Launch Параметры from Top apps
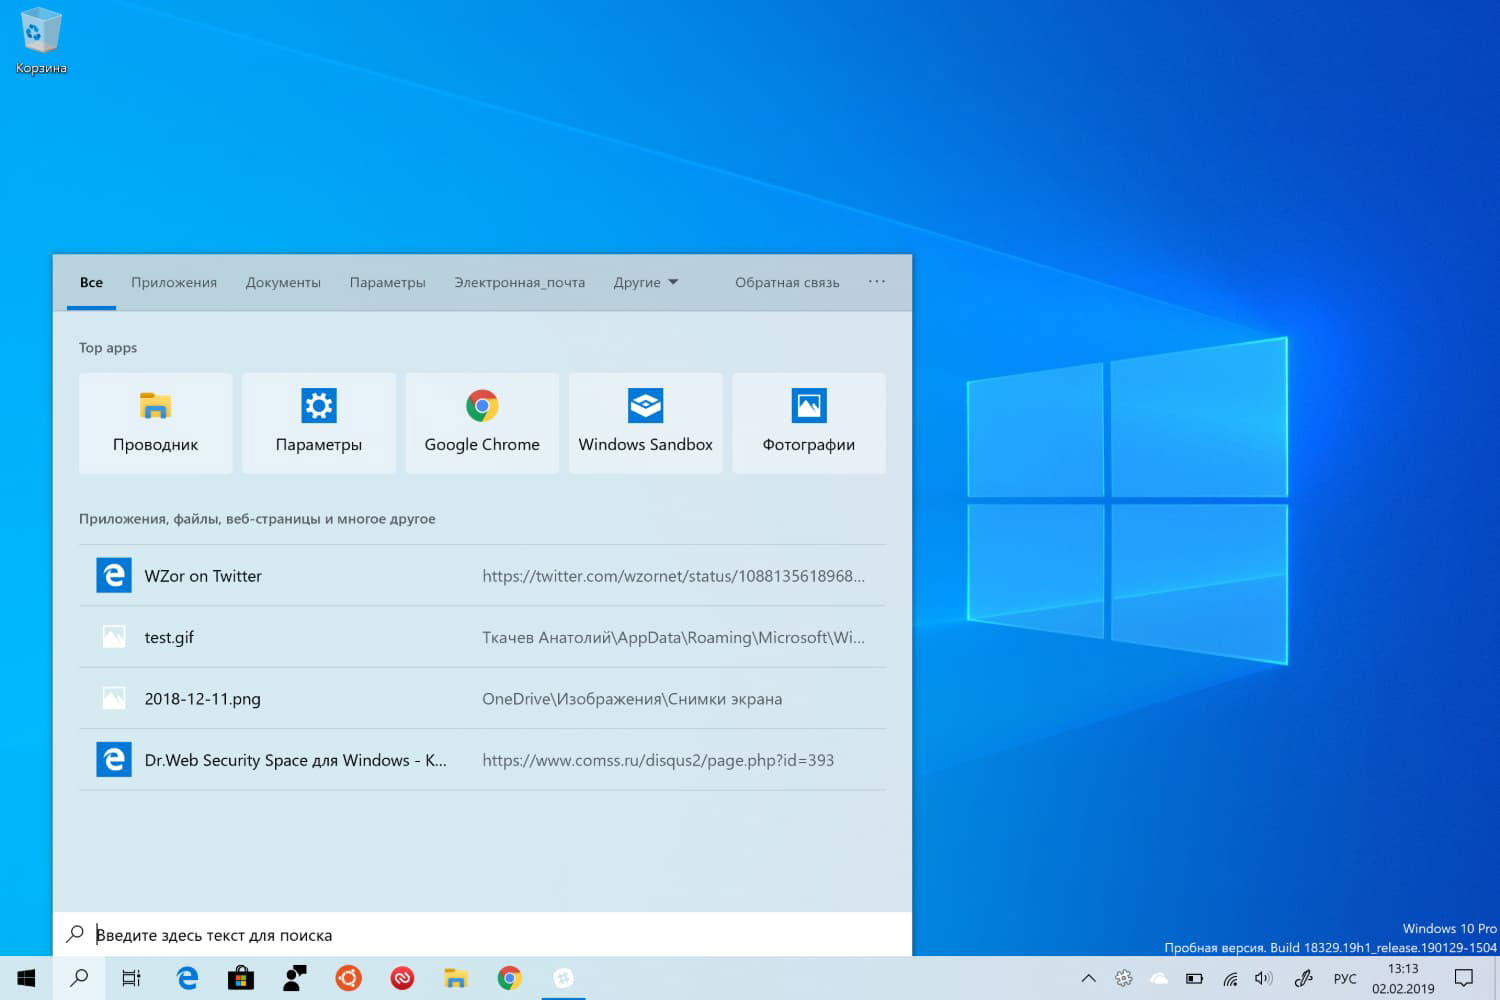This screenshot has width=1500, height=1000. (x=318, y=422)
